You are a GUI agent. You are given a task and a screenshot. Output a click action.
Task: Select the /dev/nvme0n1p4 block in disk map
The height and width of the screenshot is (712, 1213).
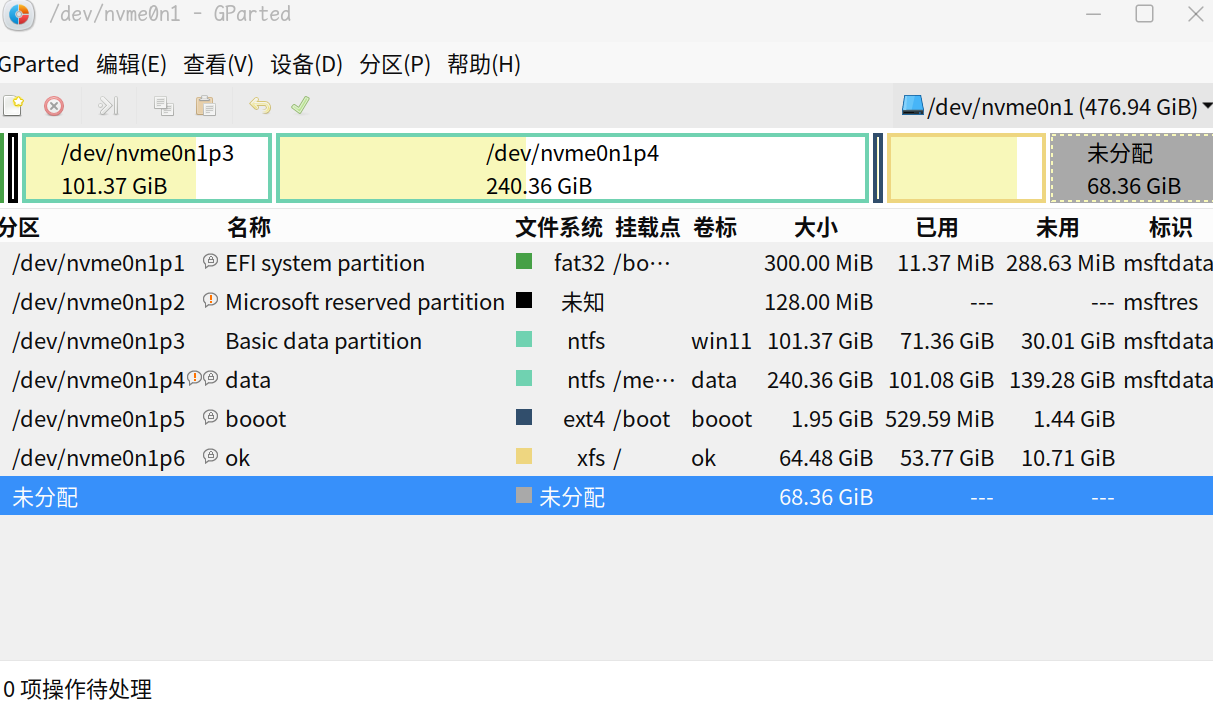click(x=572, y=169)
